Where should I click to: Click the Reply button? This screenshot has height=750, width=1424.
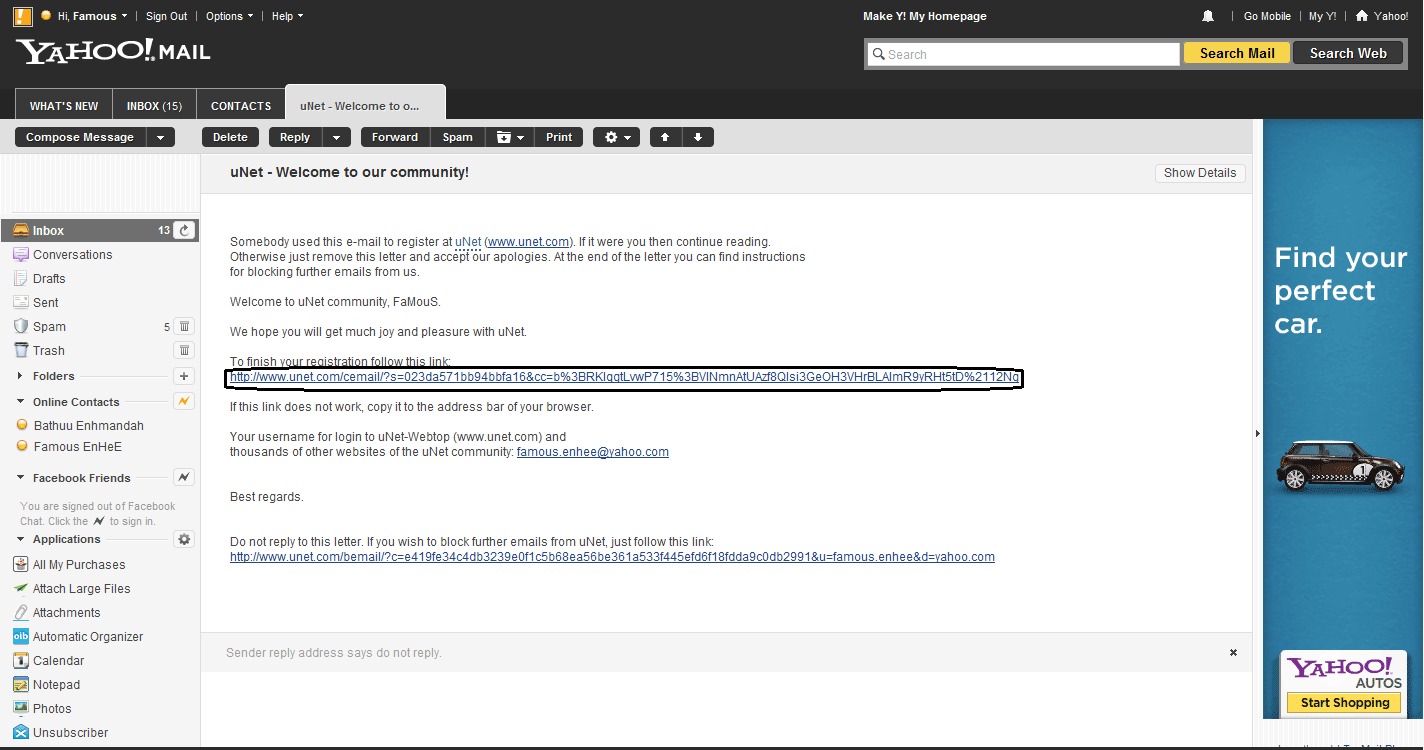(295, 137)
